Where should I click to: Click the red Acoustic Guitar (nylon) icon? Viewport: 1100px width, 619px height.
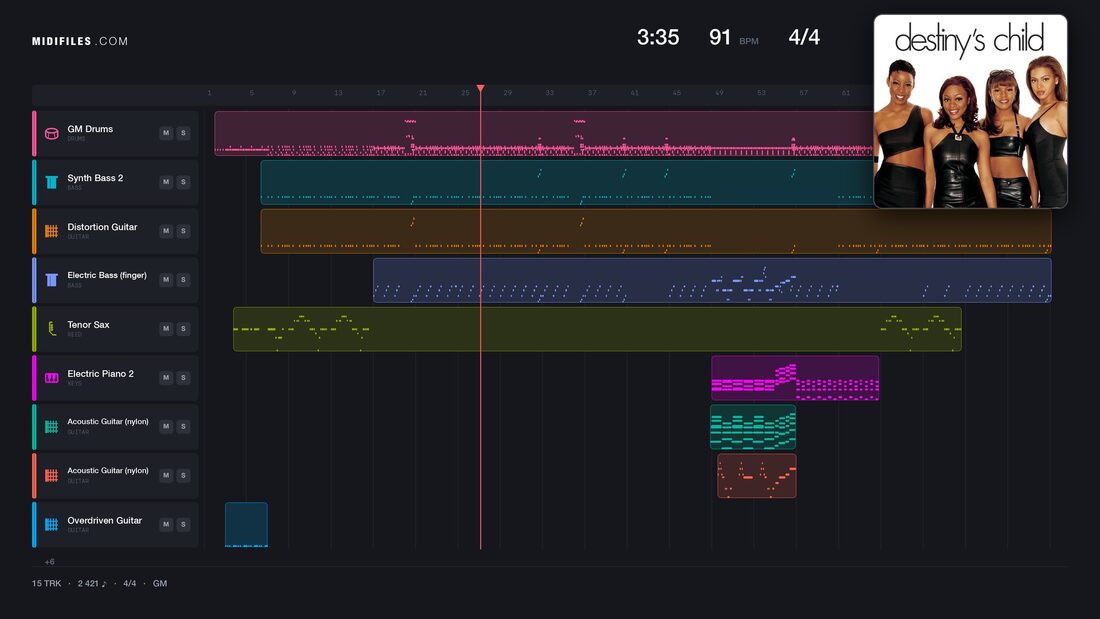pyautogui.click(x=51, y=475)
